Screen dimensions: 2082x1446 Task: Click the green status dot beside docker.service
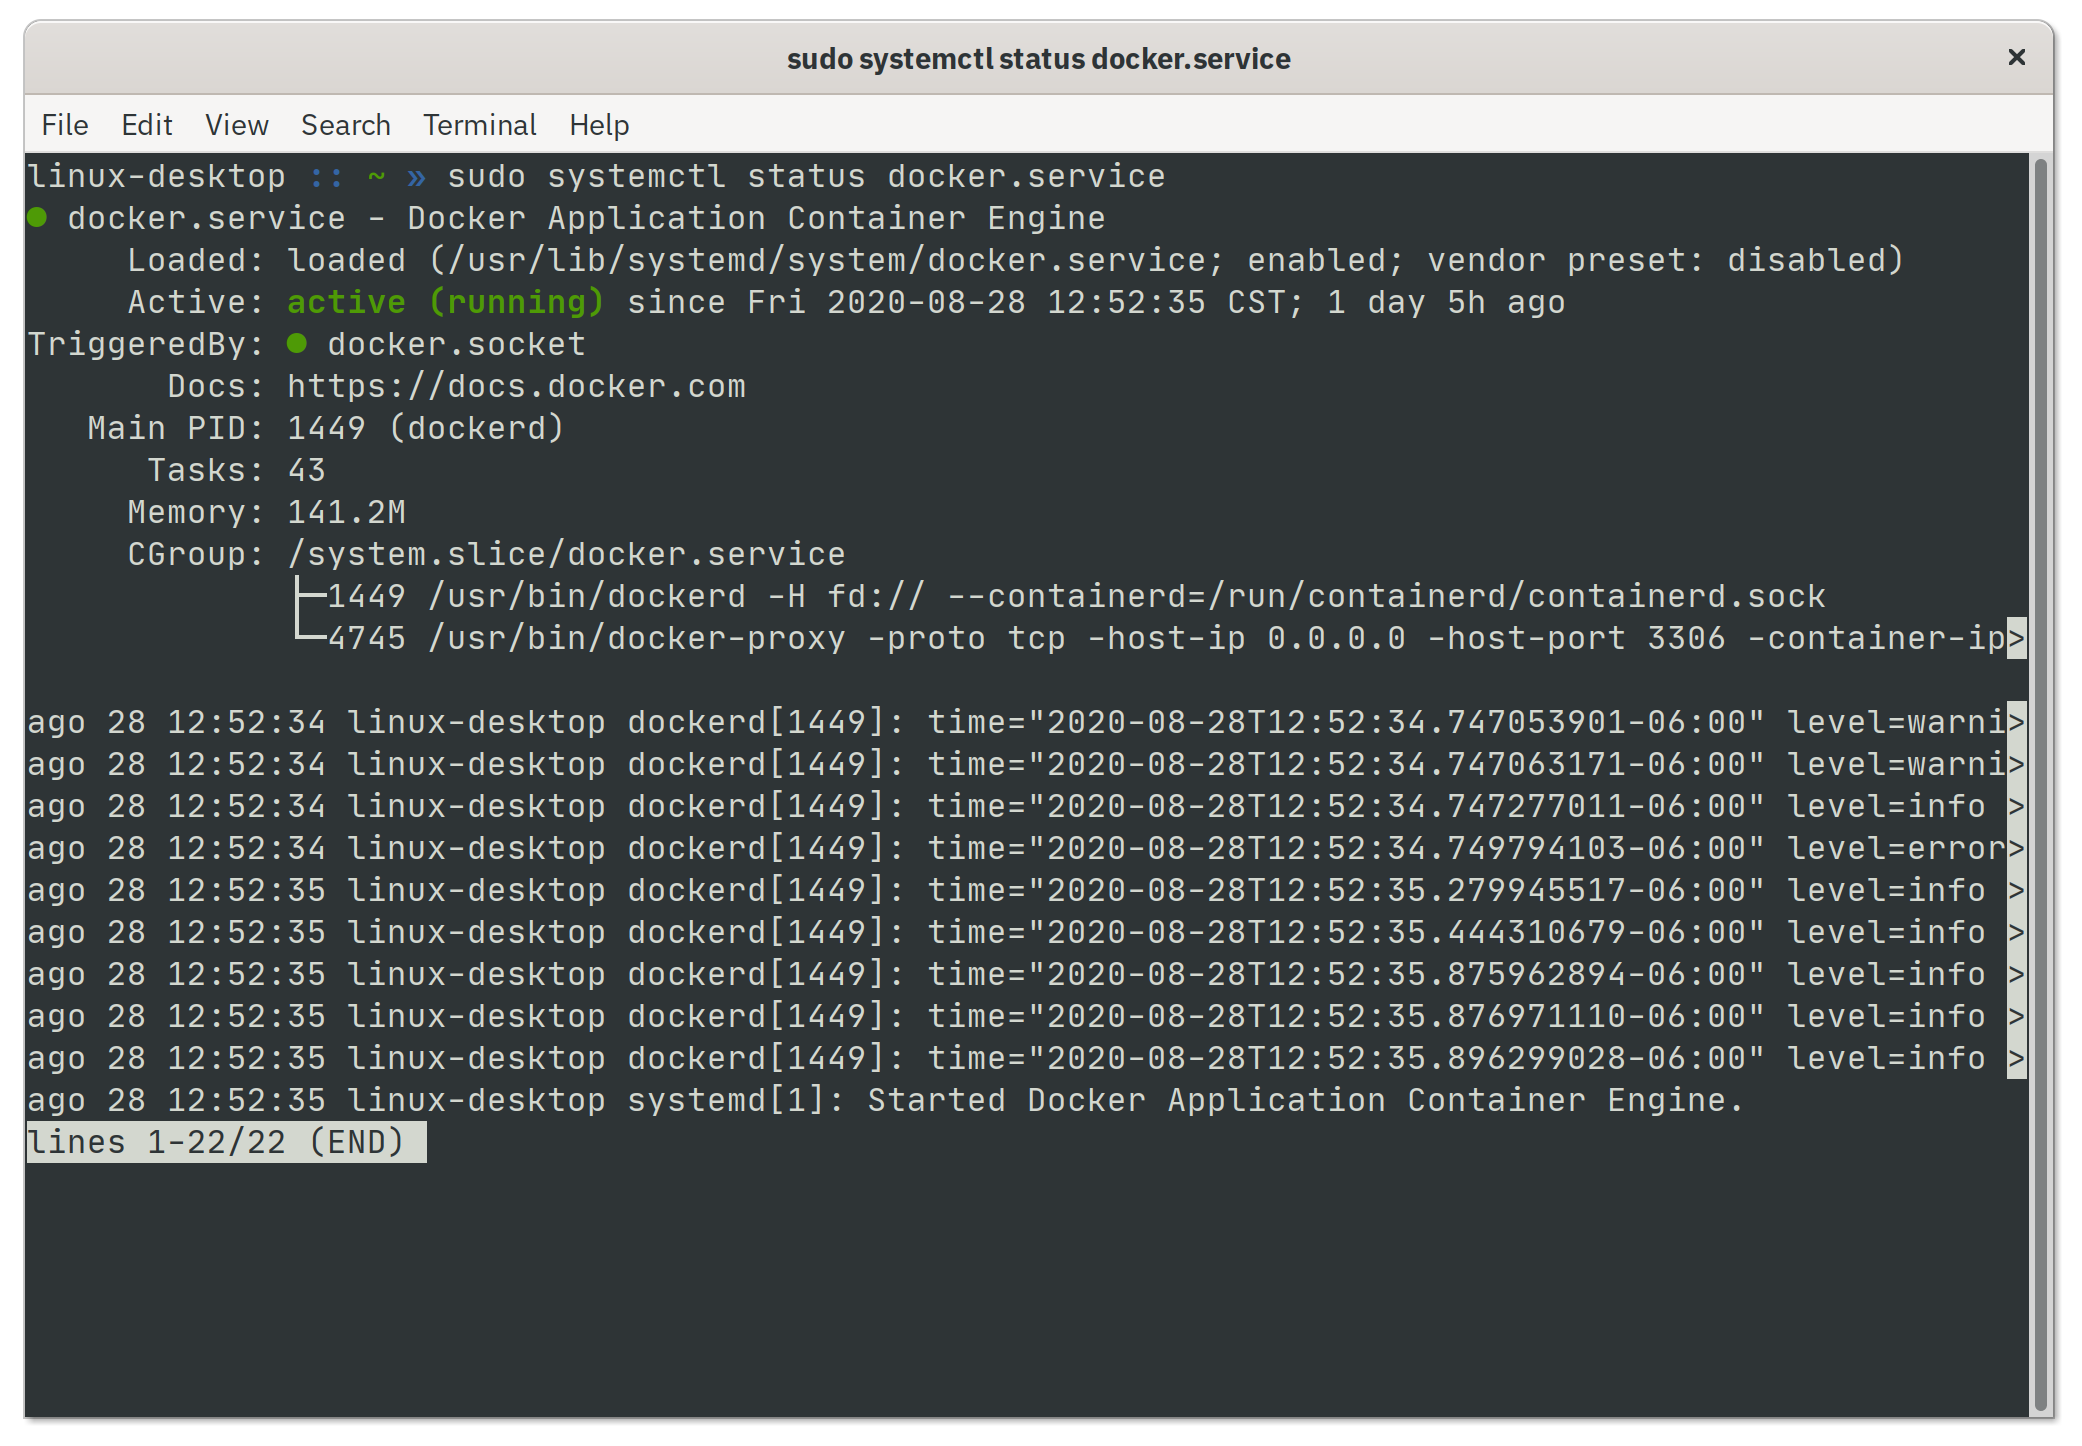tap(38, 218)
